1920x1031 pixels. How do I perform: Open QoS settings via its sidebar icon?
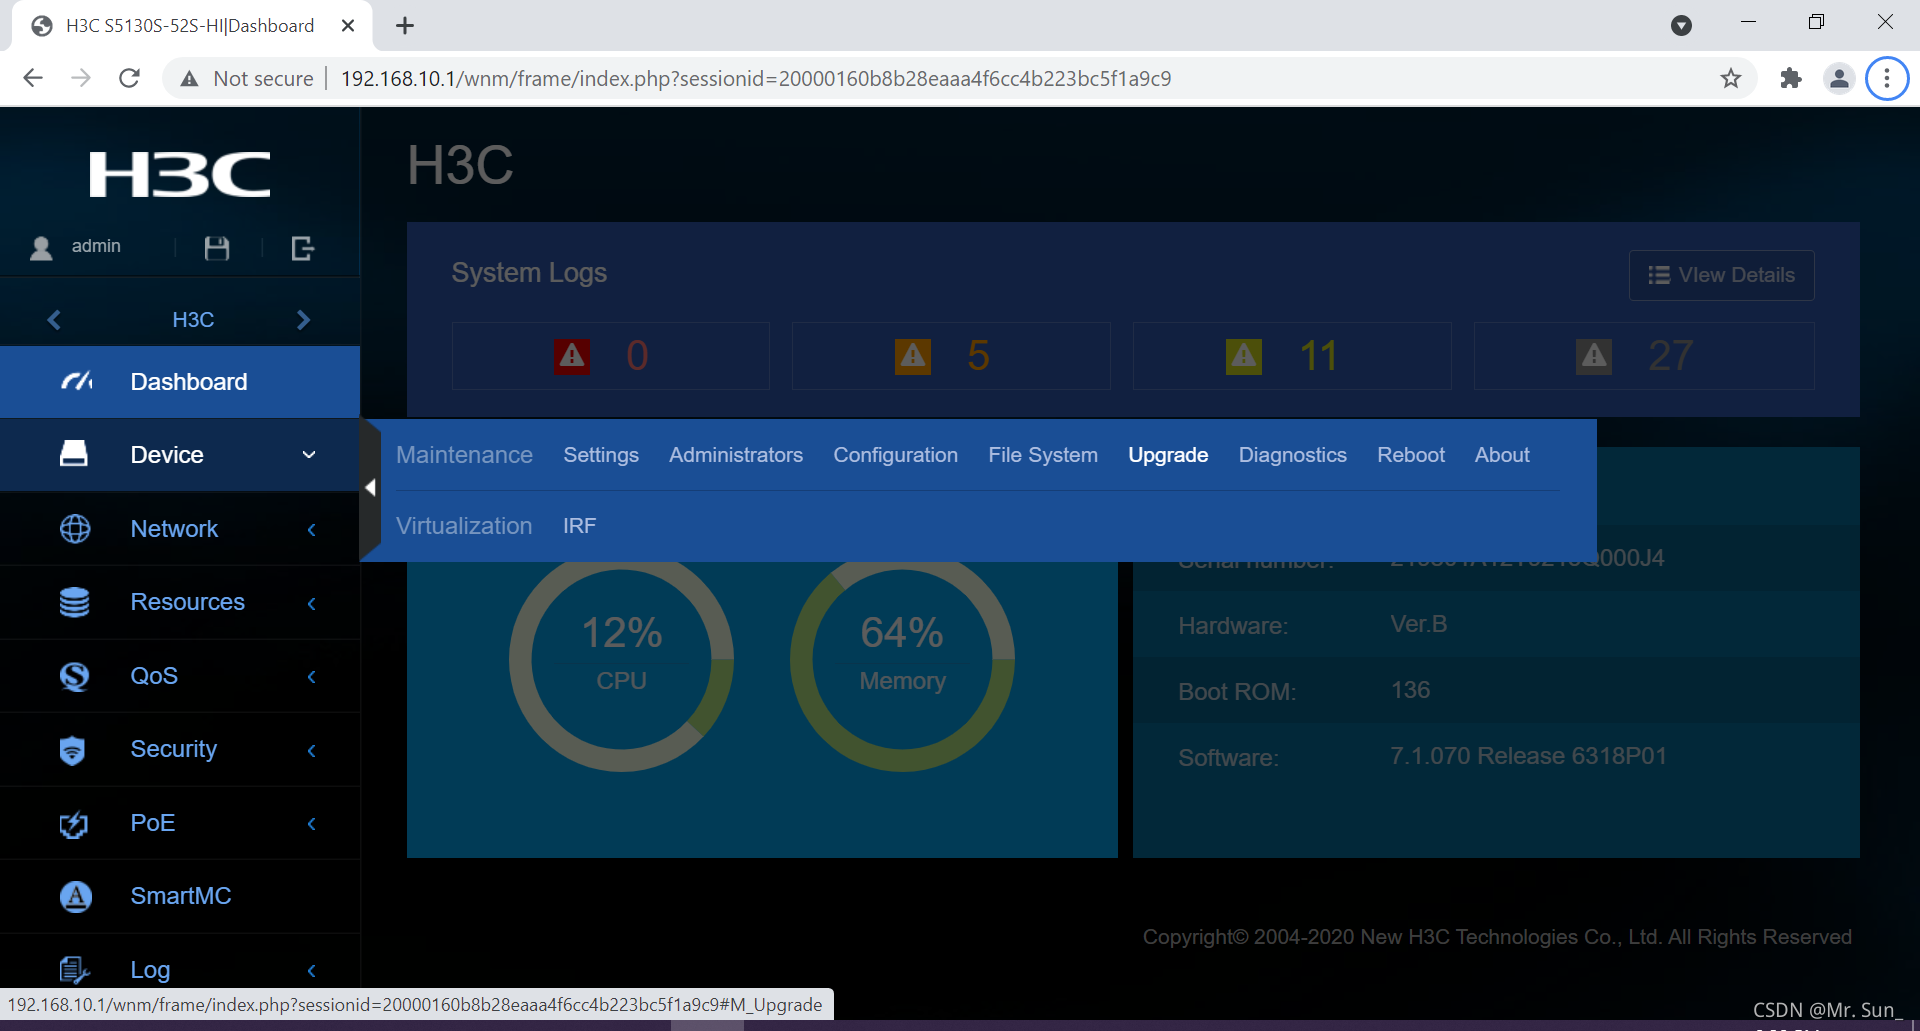point(74,676)
